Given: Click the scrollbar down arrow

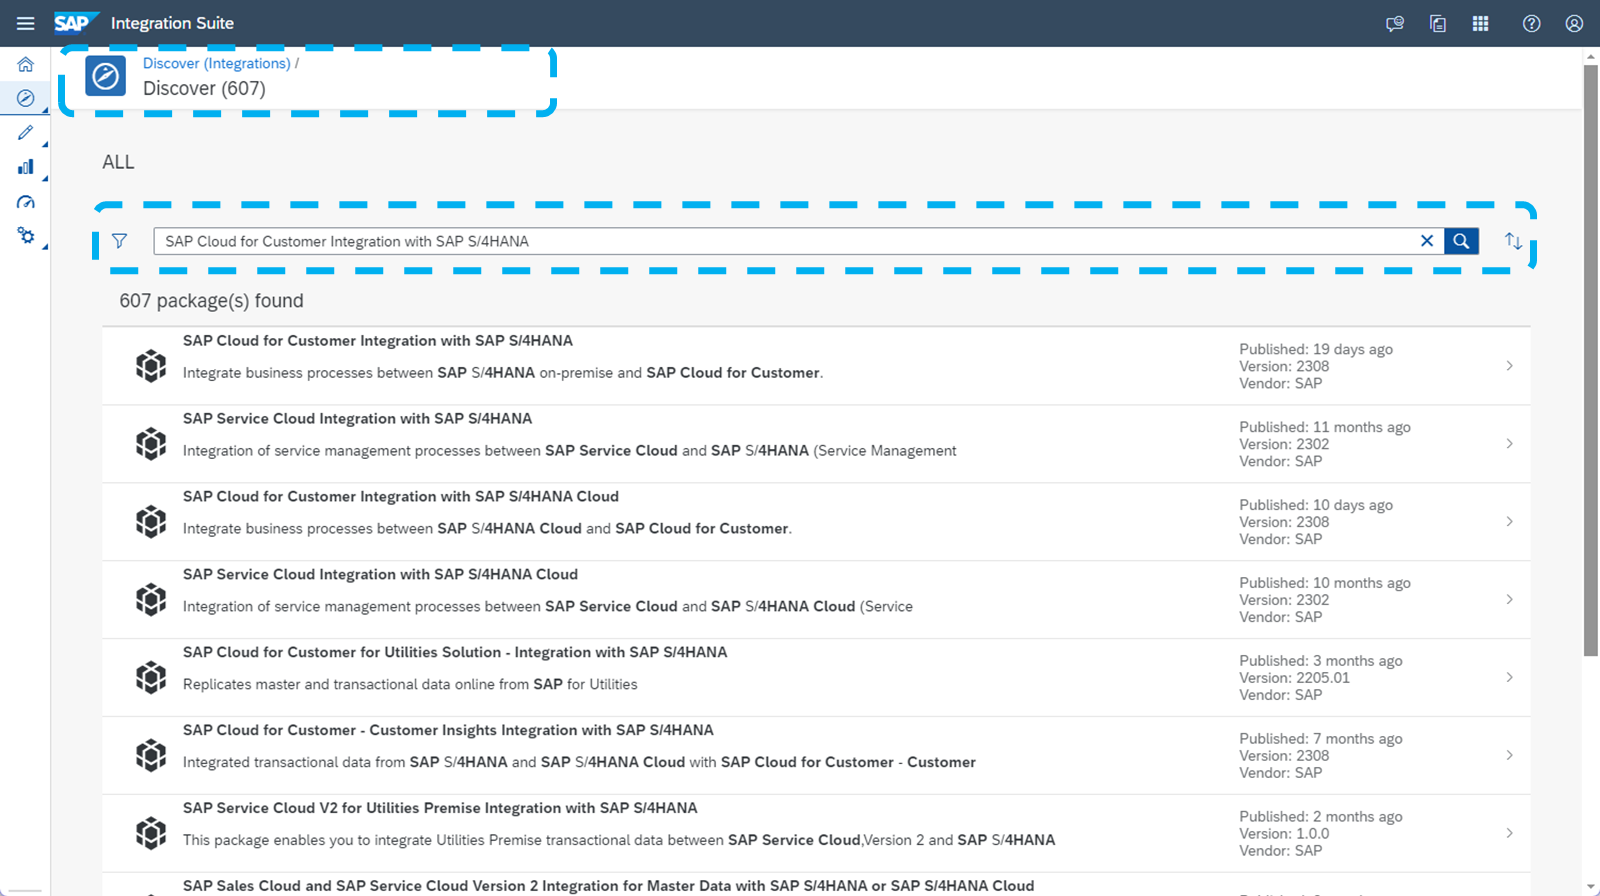Looking at the screenshot, I should (1591, 887).
